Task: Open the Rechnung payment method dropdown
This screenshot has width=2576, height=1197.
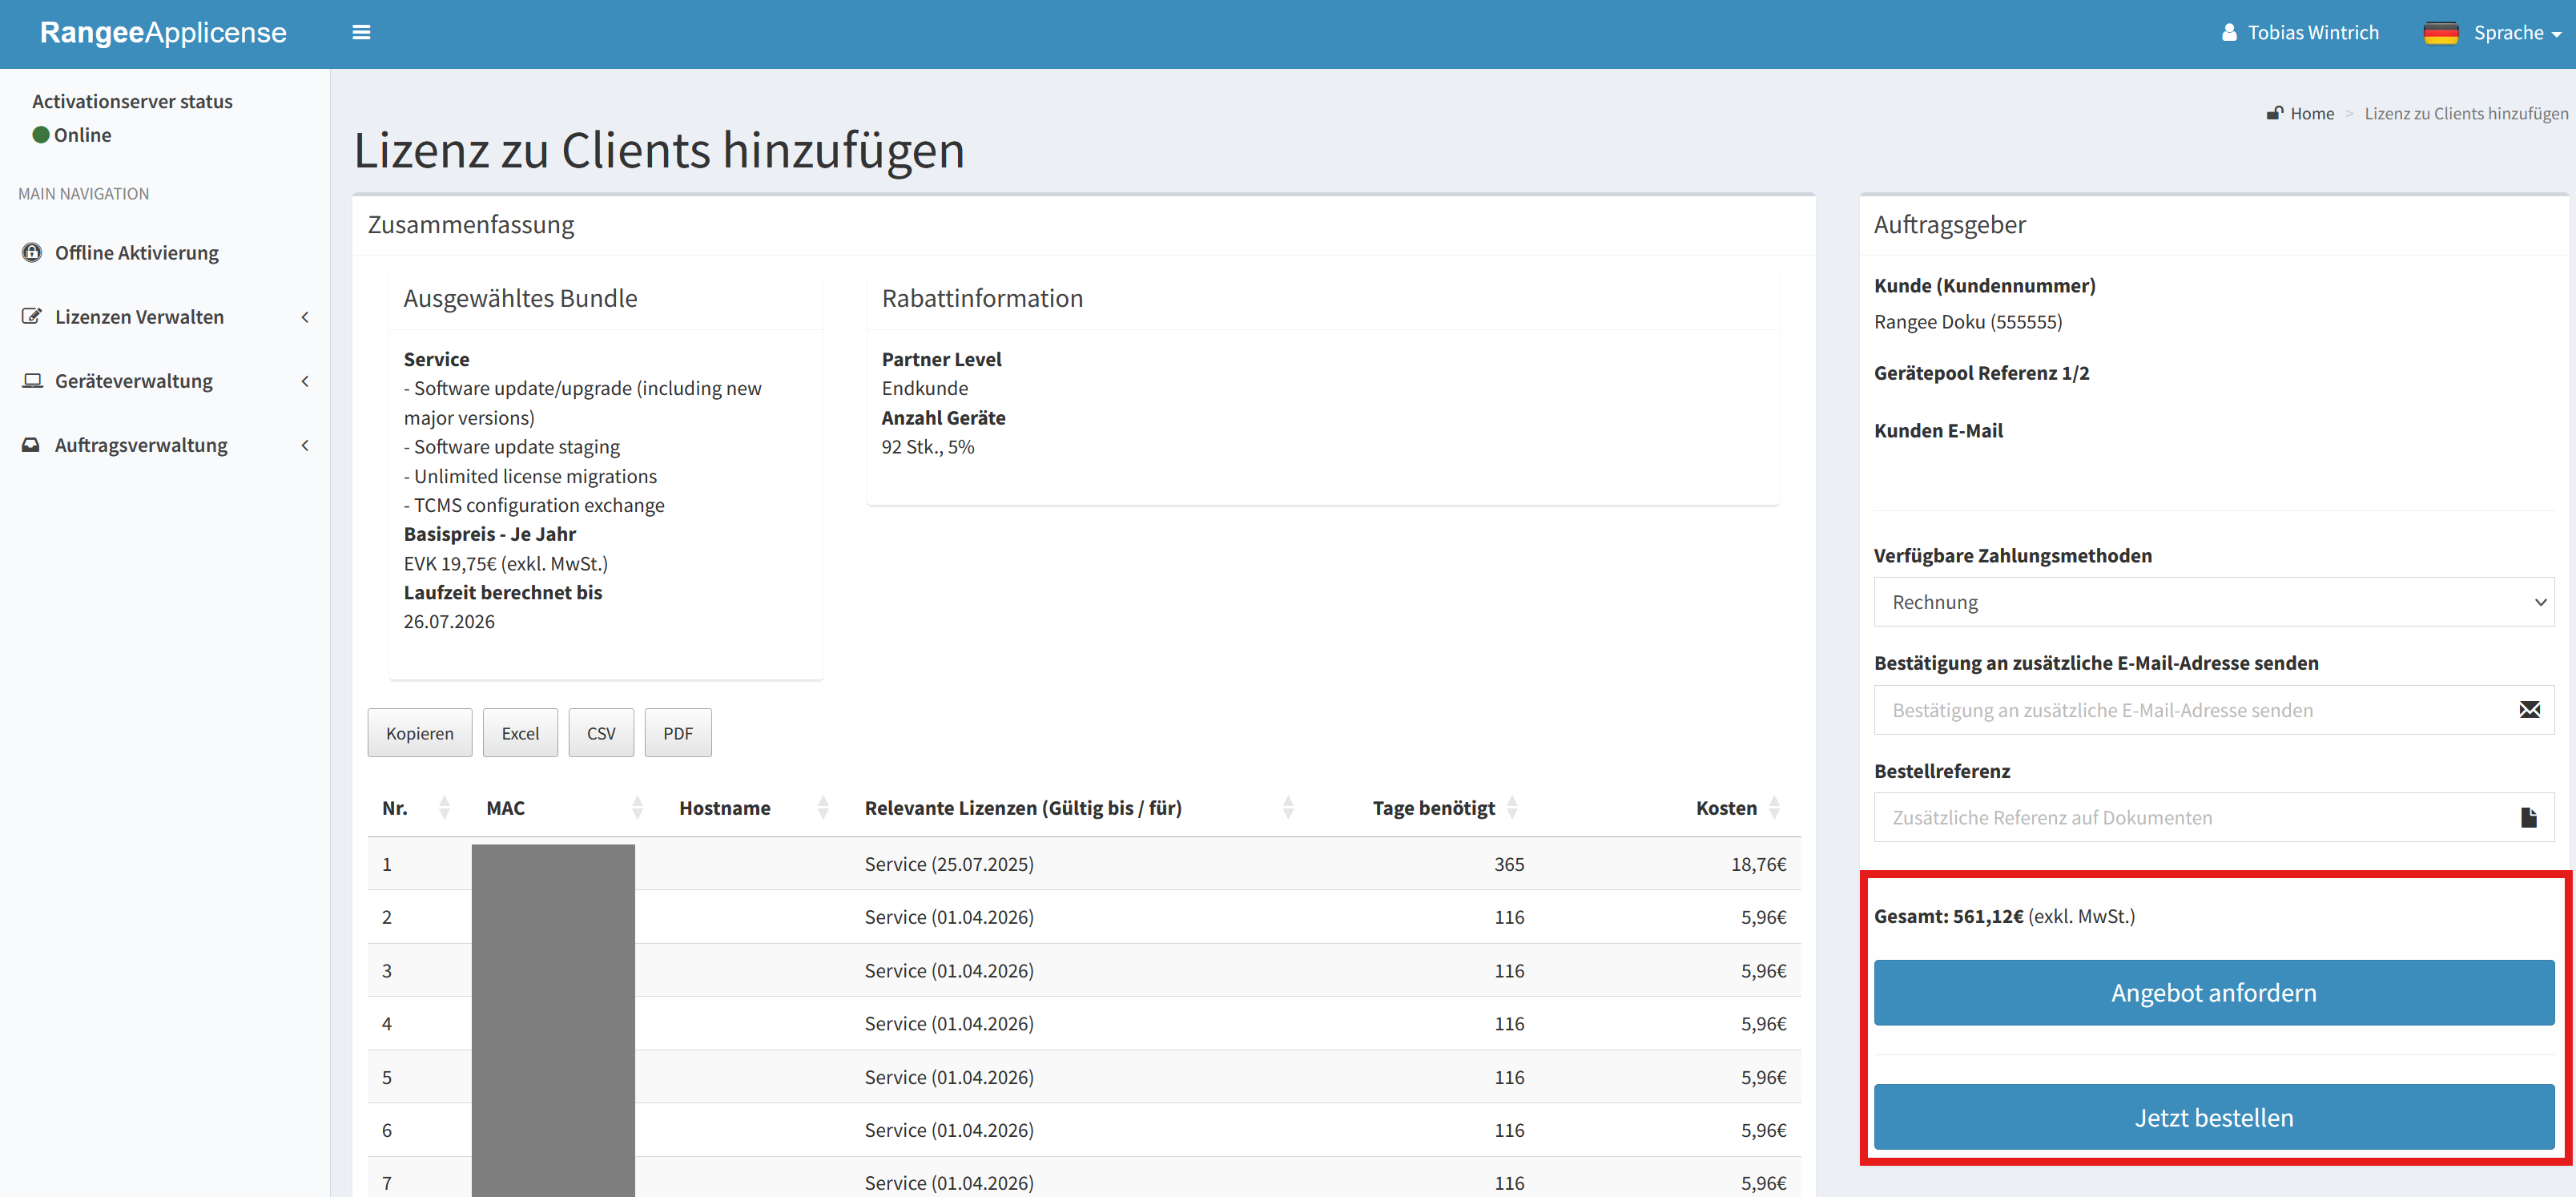Action: (x=2213, y=602)
